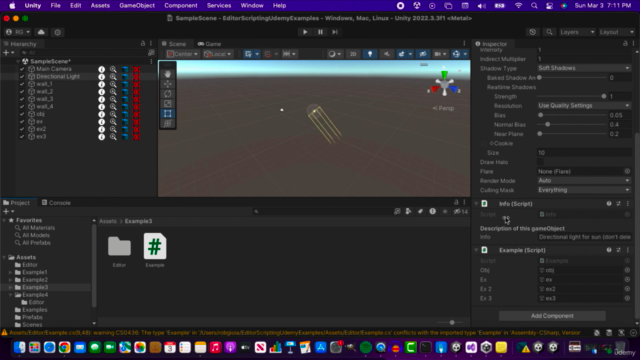Toggle hidden packages count icon showing 14

click(461, 211)
